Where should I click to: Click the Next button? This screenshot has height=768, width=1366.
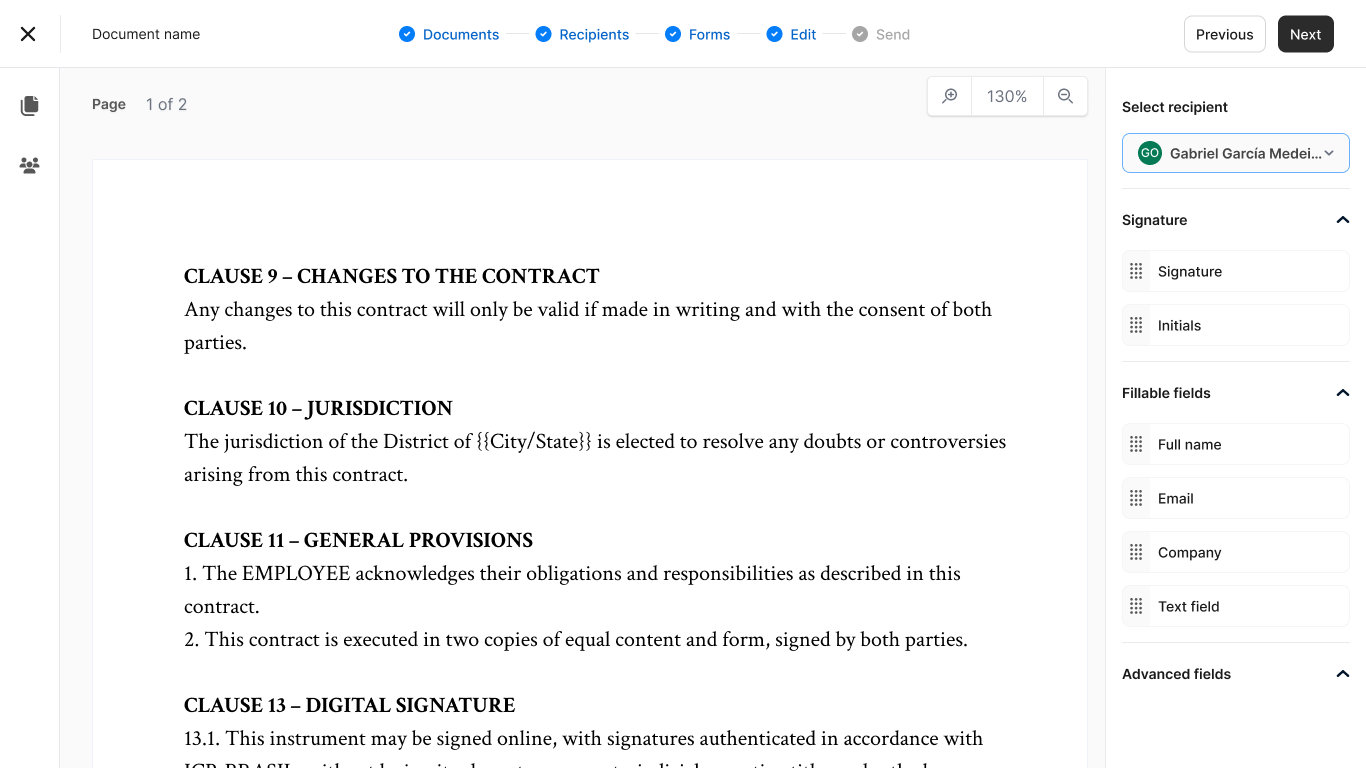pos(1305,33)
